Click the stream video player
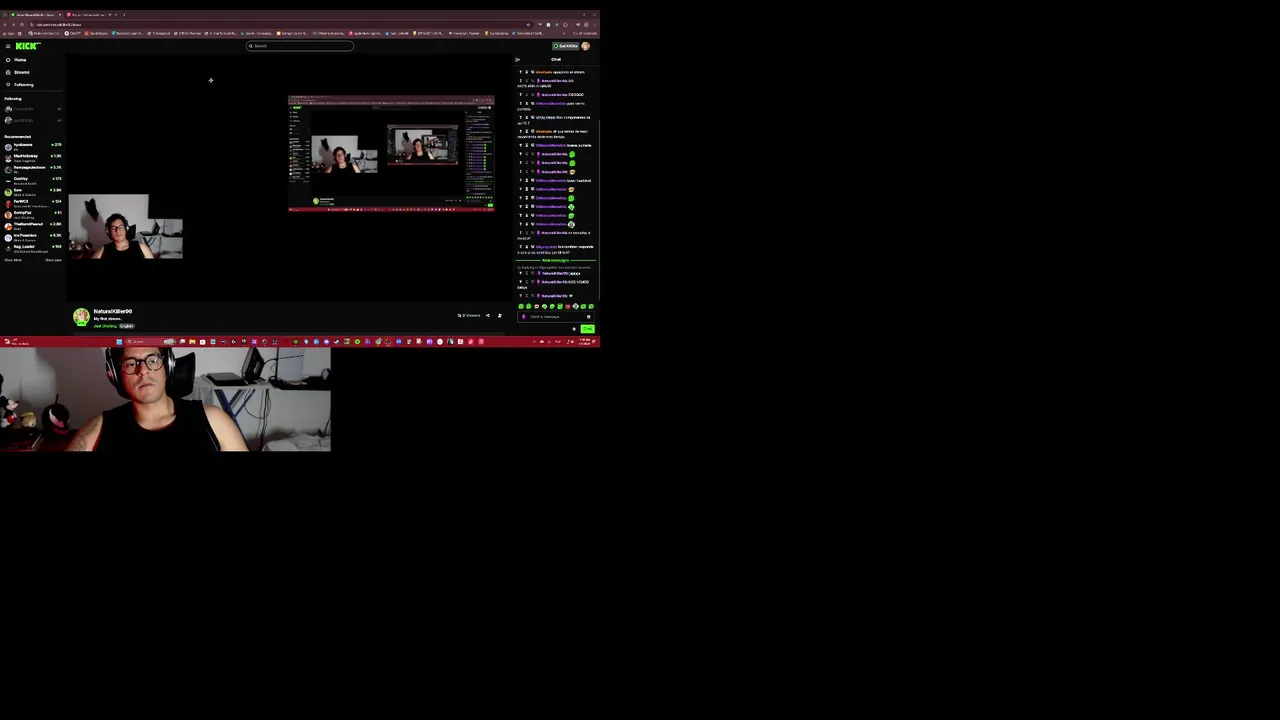Image resolution: width=1280 pixels, height=720 pixels. [289, 177]
